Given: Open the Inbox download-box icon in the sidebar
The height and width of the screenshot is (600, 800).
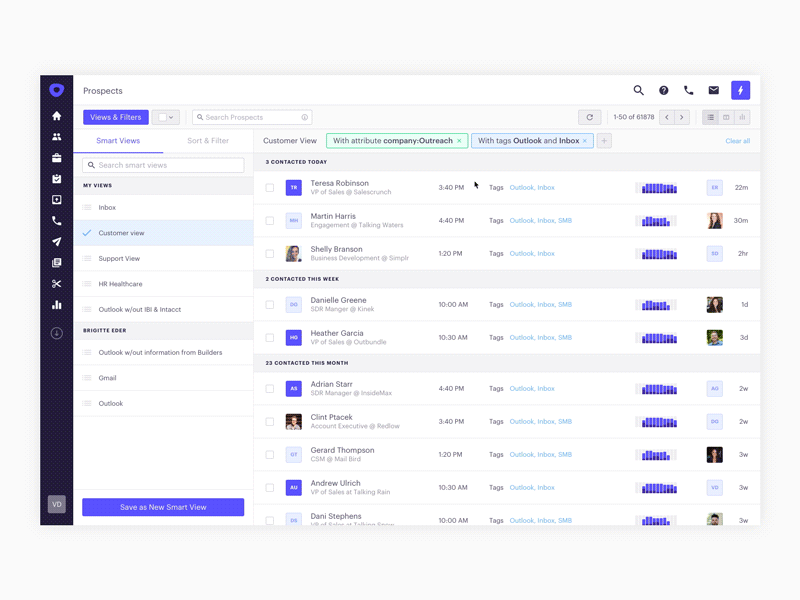Looking at the screenshot, I should [x=57, y=199].
